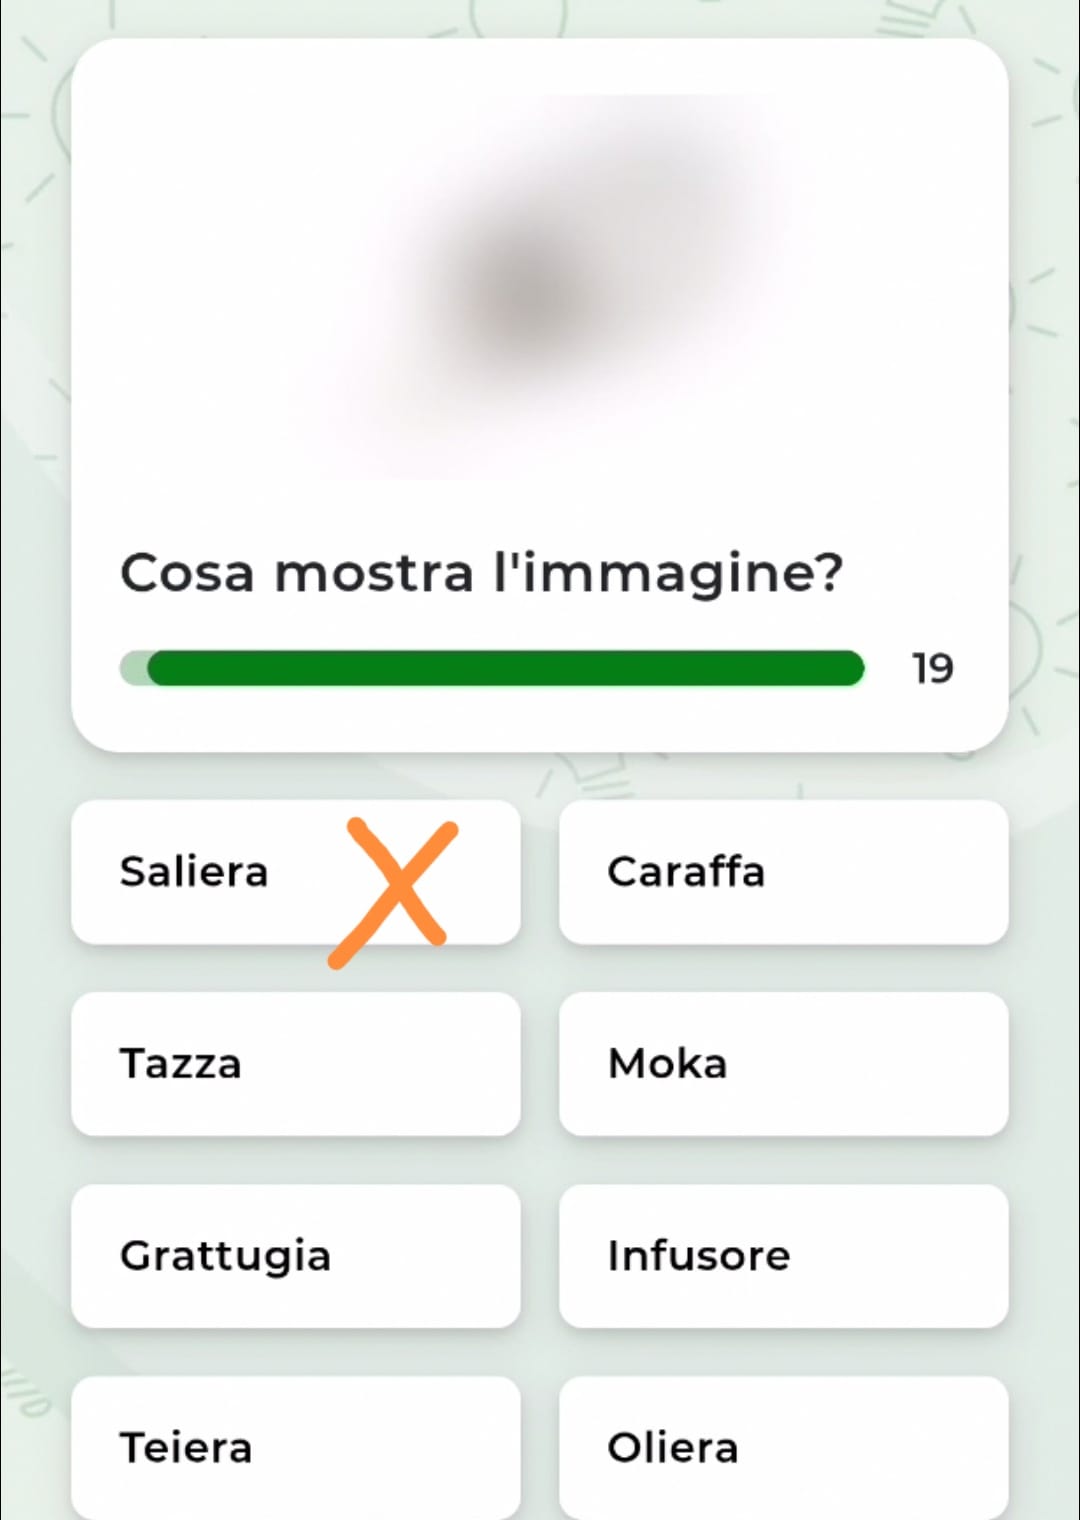Click the dark green timer progress bar
1080x1520 pixels.
[505, 668]
